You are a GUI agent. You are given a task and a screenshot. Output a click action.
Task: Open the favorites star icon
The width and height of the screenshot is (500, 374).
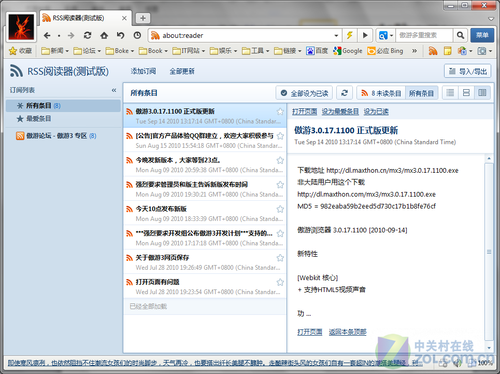(13, 51)
